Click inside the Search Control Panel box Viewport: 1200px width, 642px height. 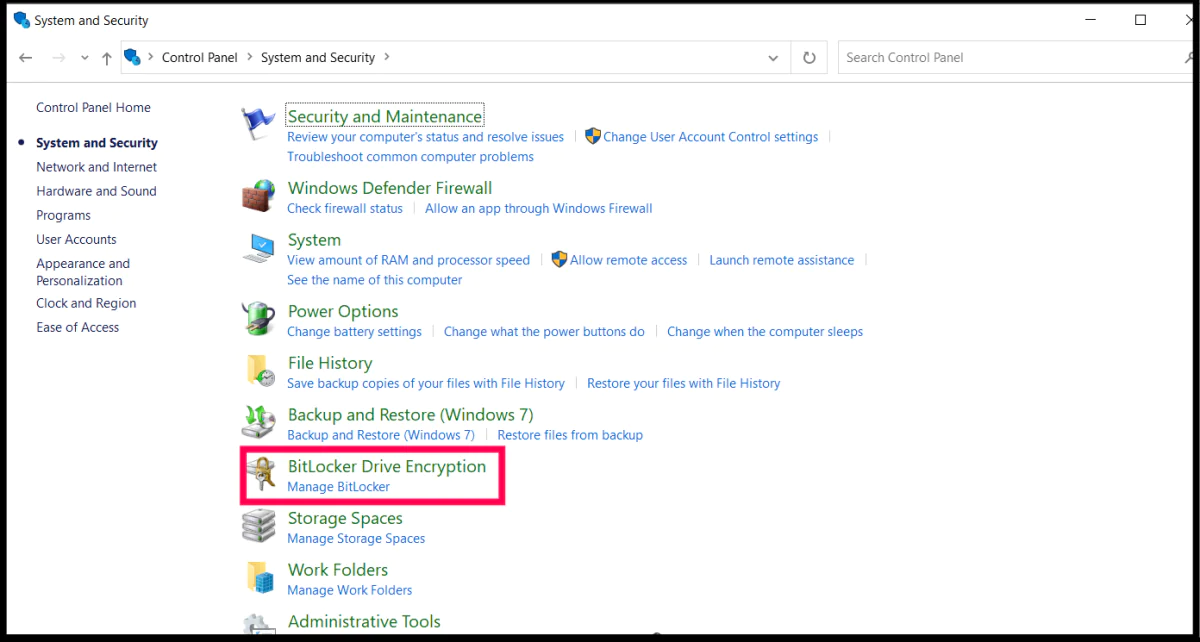click(x=950, y=57)
